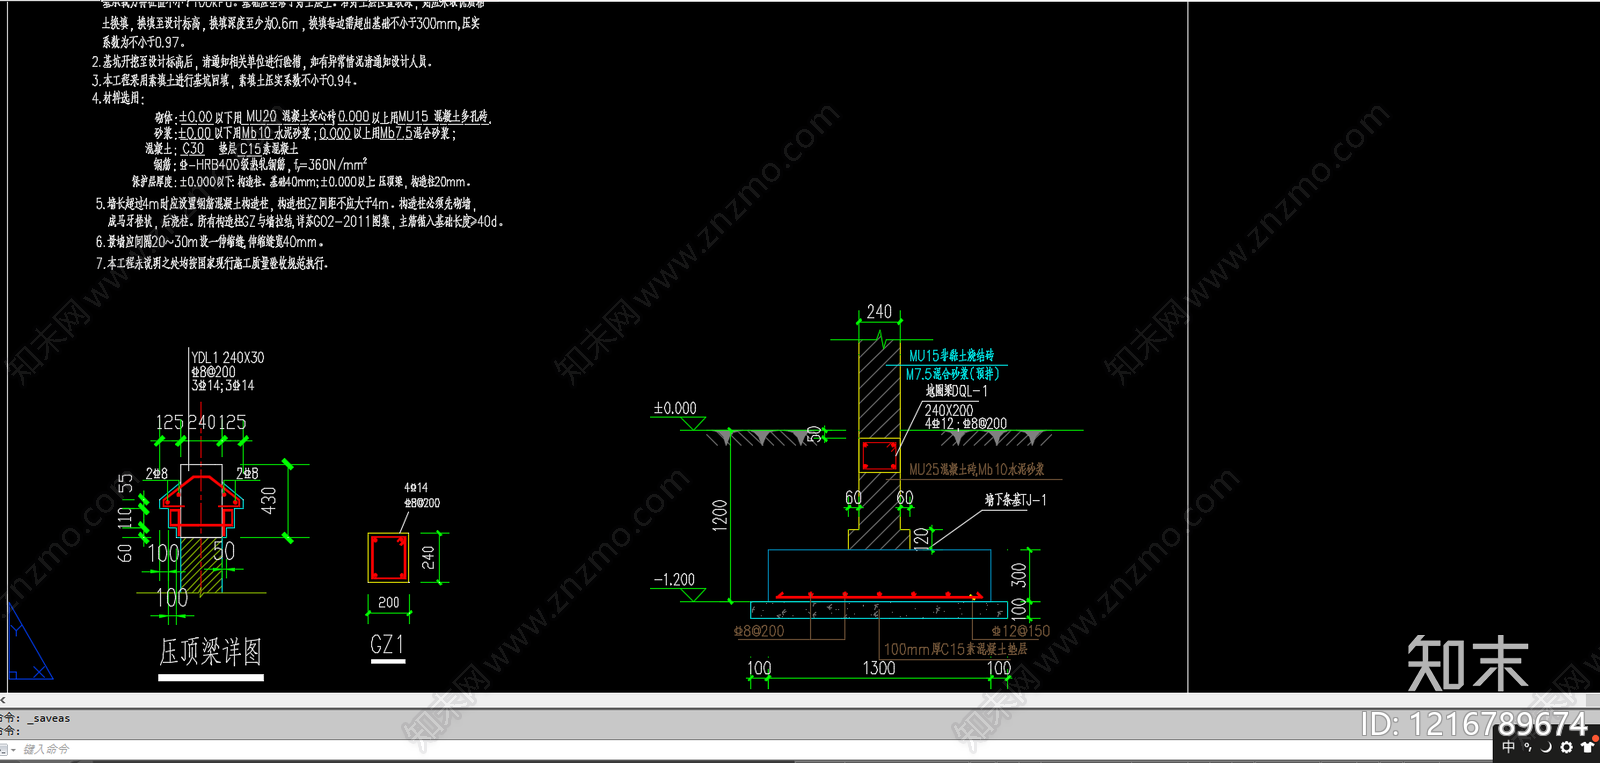The image size is (1600, 763).
Task: Select the '240' wall thickness dimension at top
Action: [x=879, y=312]
